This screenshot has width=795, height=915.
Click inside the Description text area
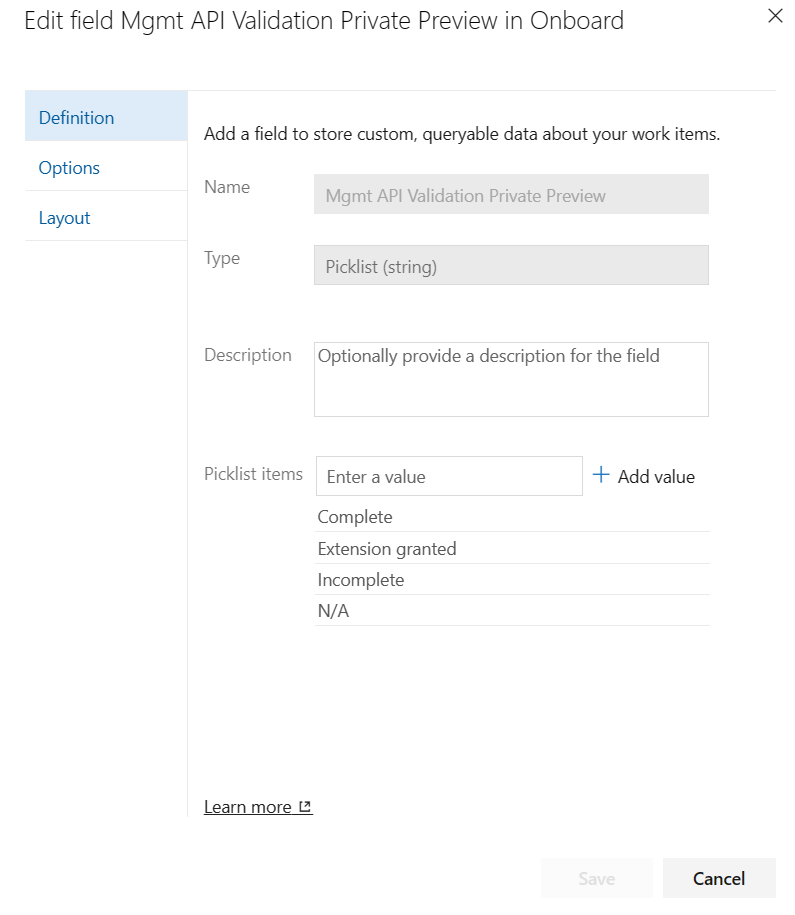(511, 379)
